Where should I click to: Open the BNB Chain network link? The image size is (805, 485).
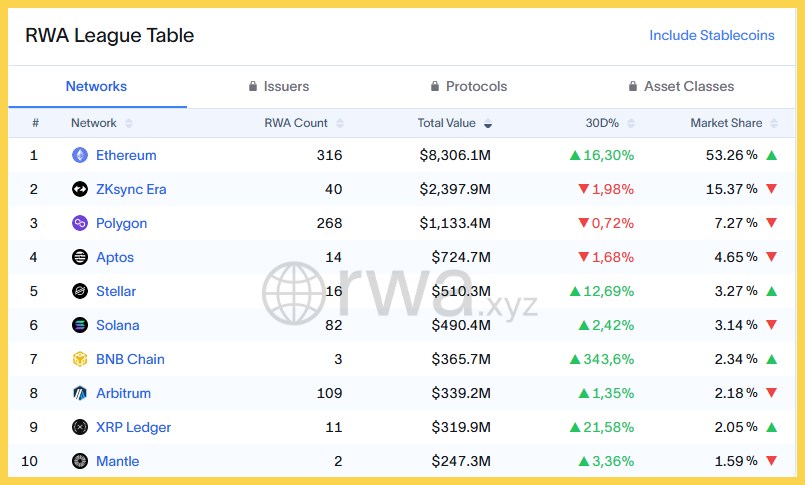130,359
